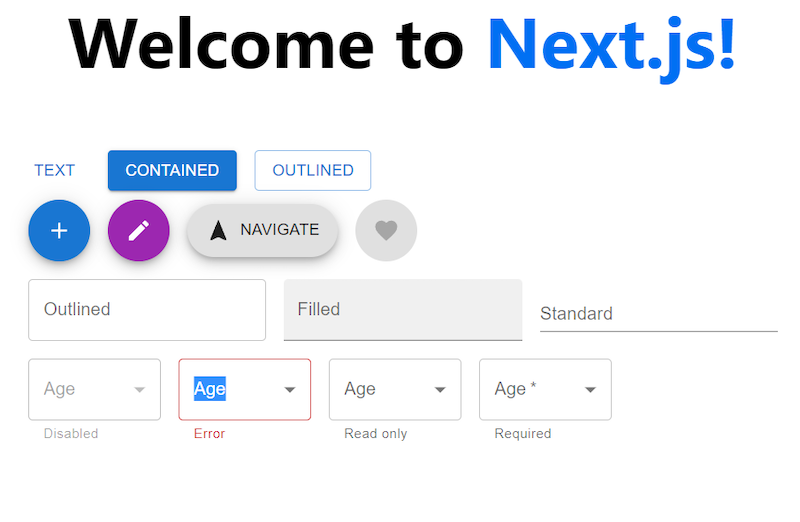Click the Disabled Age select box

(x=94, y=389)
